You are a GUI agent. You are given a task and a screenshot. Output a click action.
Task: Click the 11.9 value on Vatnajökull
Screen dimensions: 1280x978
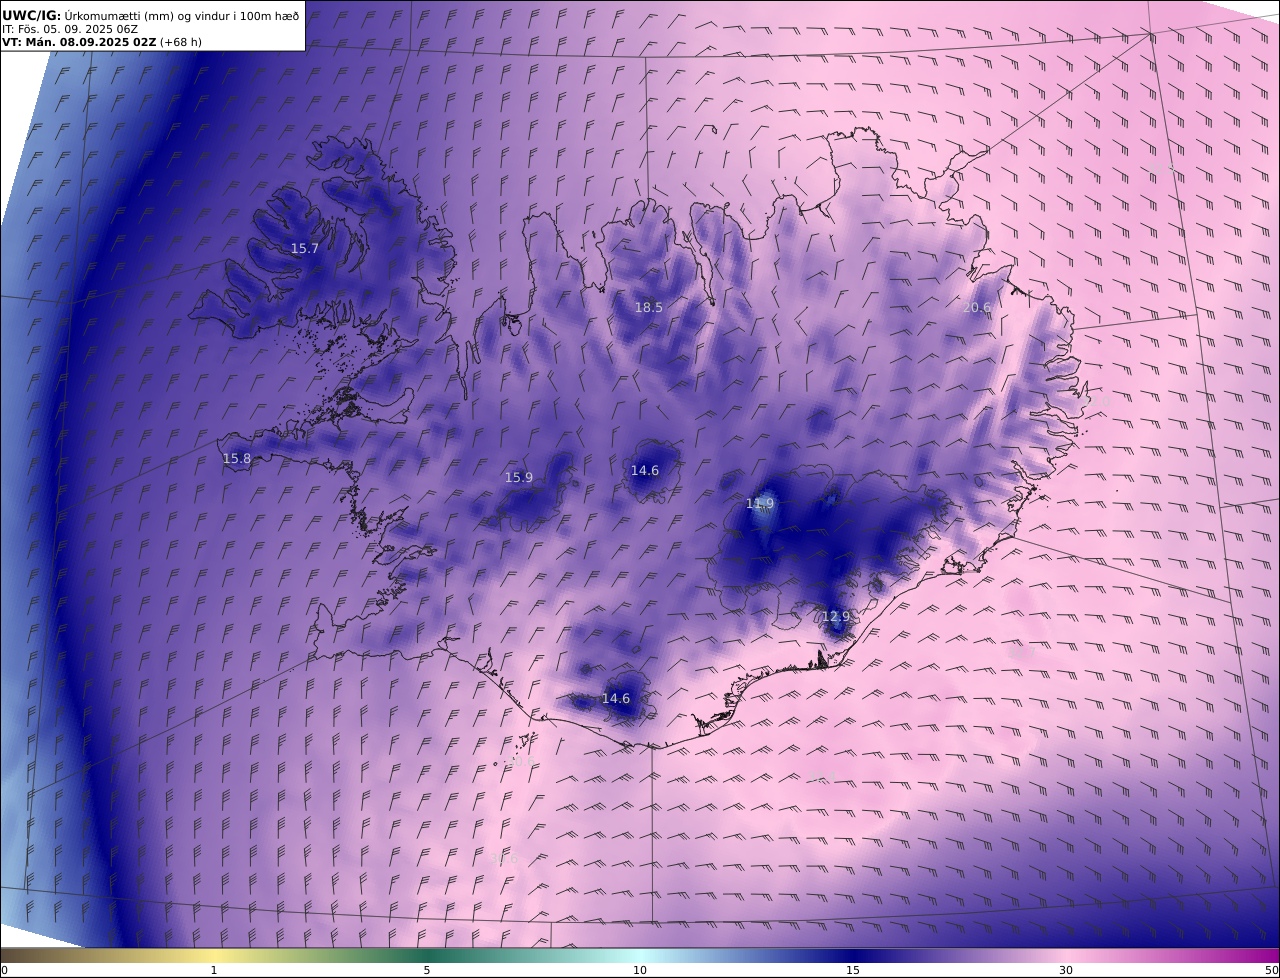pos(760,503)
